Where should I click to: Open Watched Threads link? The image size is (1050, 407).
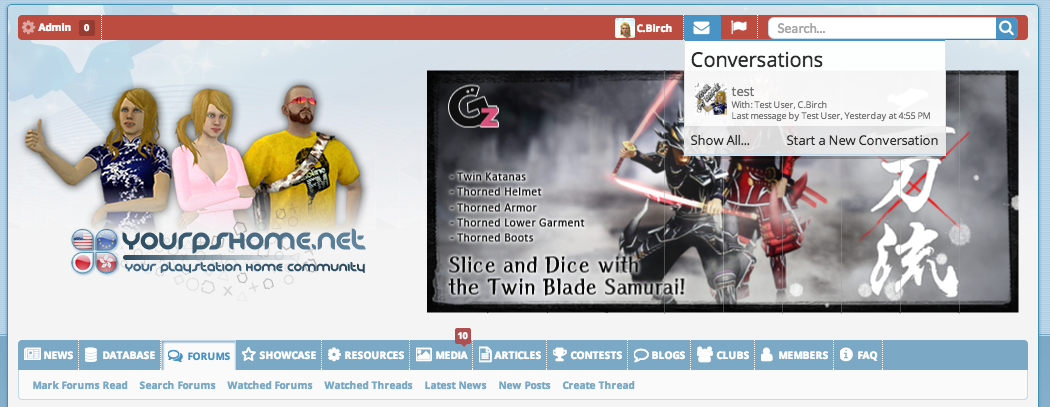pyautogui.click(x=368, y=386)
